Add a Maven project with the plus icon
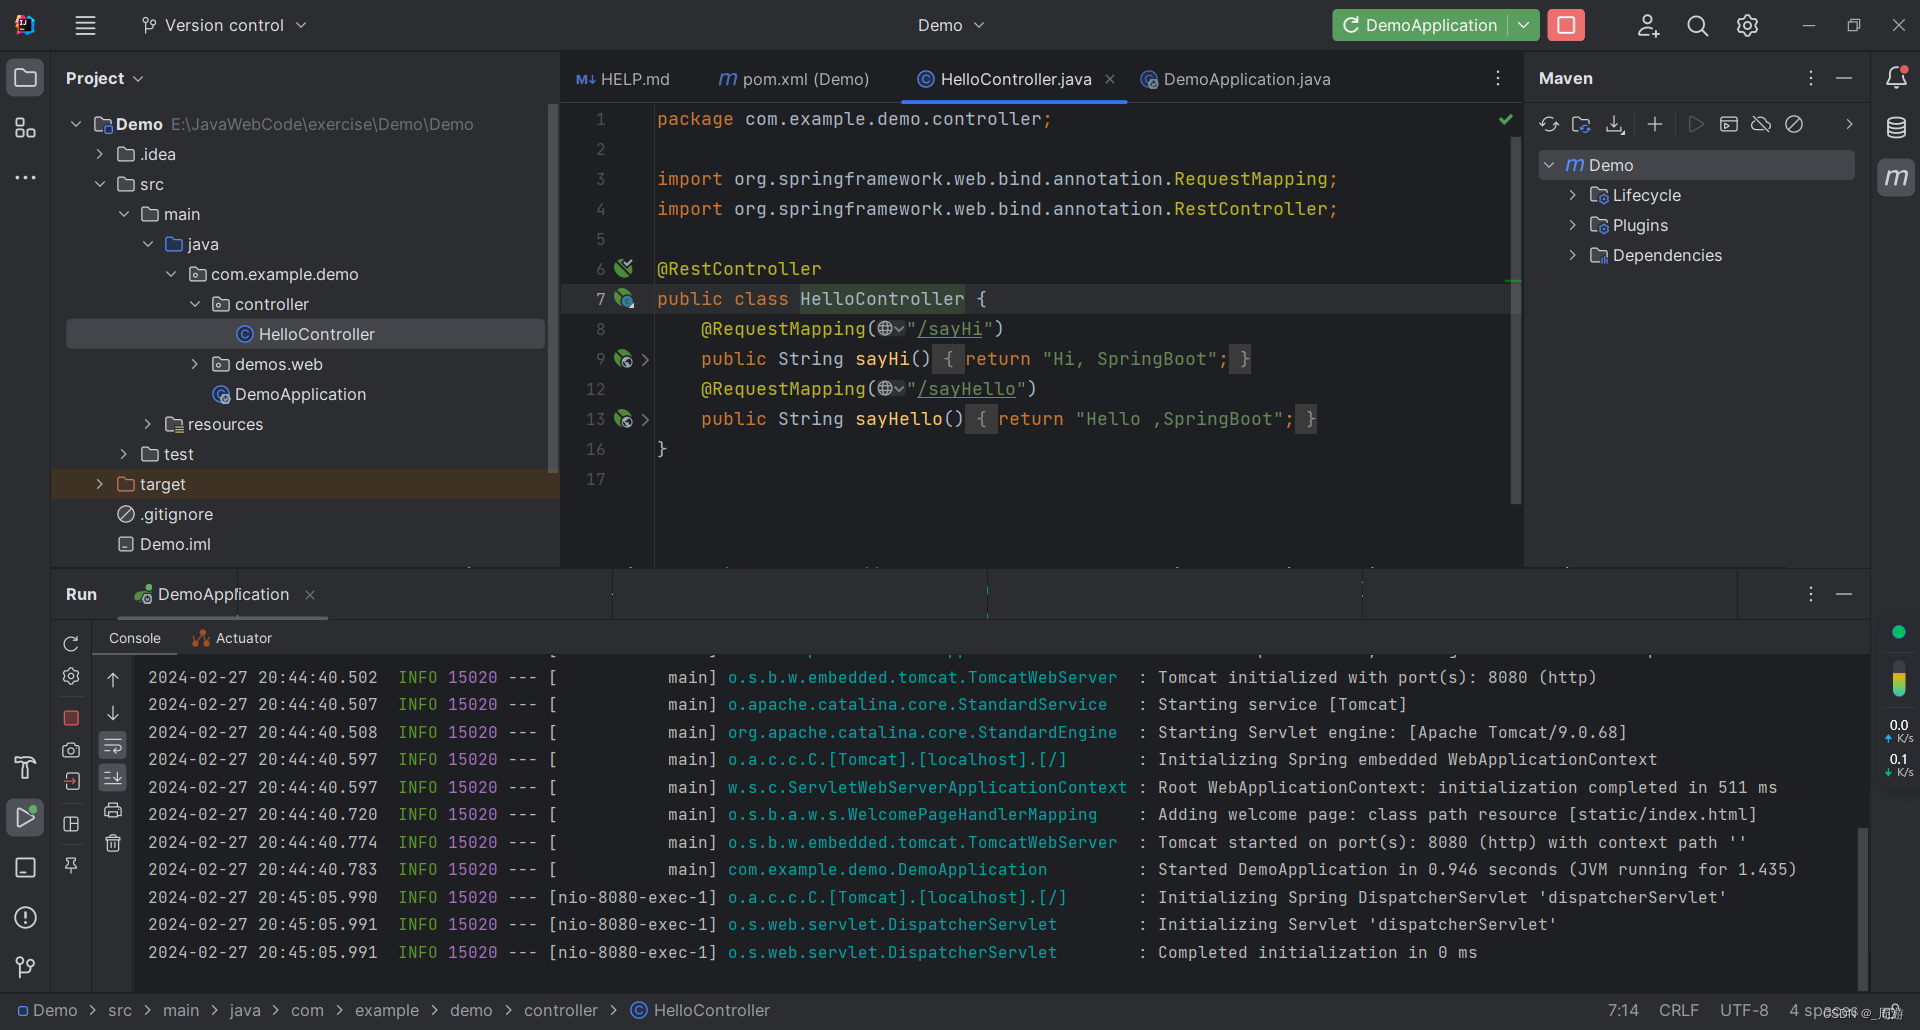 pos(1655,124)
